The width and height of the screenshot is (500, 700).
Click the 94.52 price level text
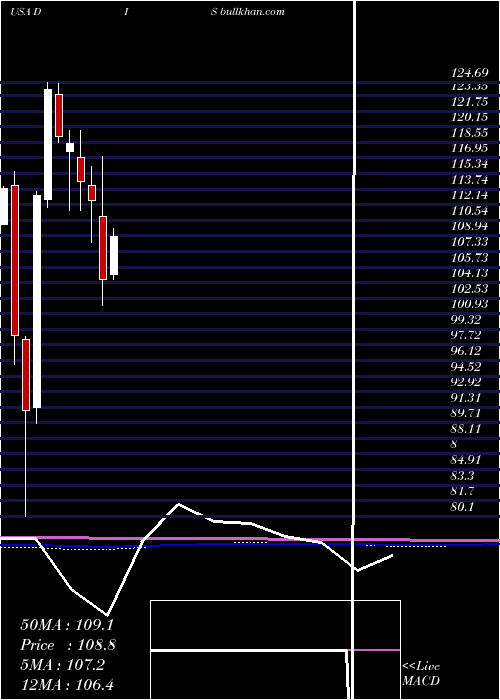point(466,367)
